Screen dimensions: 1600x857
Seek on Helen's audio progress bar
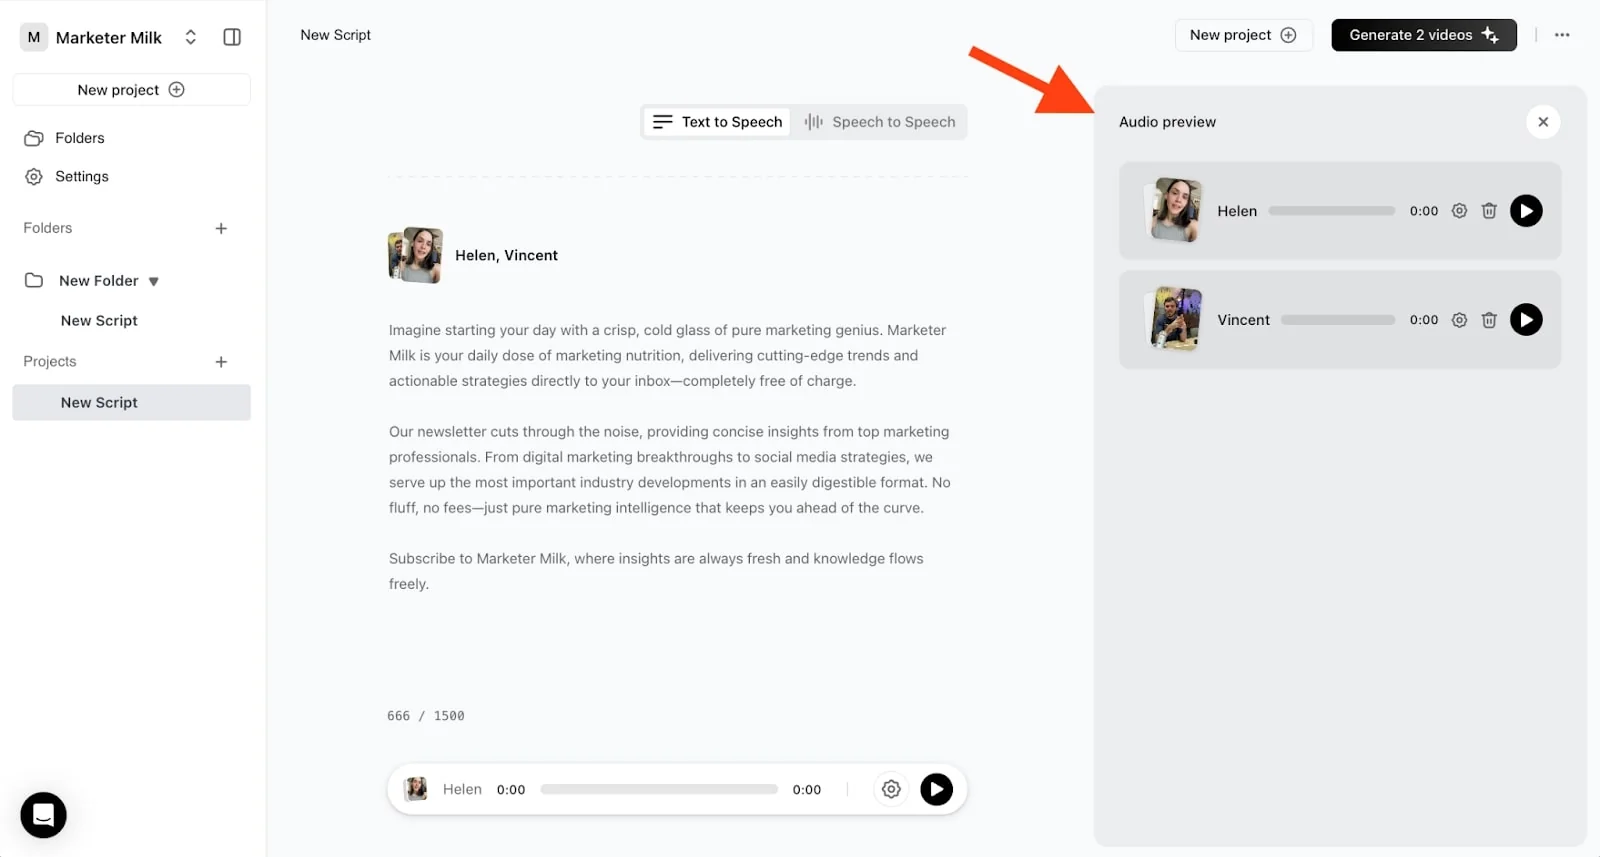click(1331, 211)
